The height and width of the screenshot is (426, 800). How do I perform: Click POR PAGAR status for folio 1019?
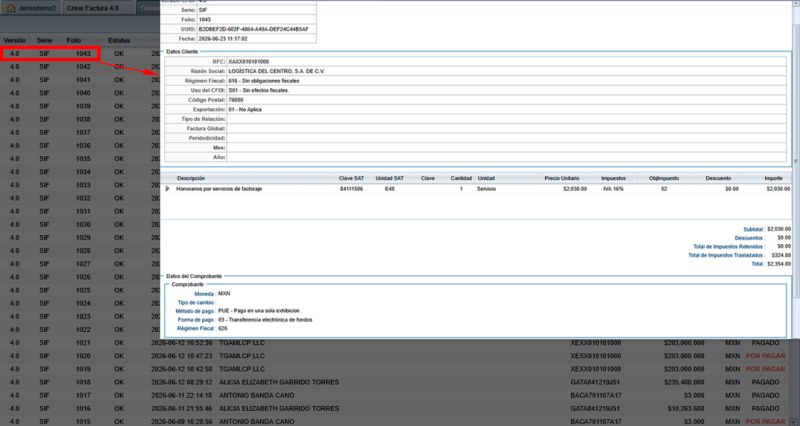(x=765, y=369)
